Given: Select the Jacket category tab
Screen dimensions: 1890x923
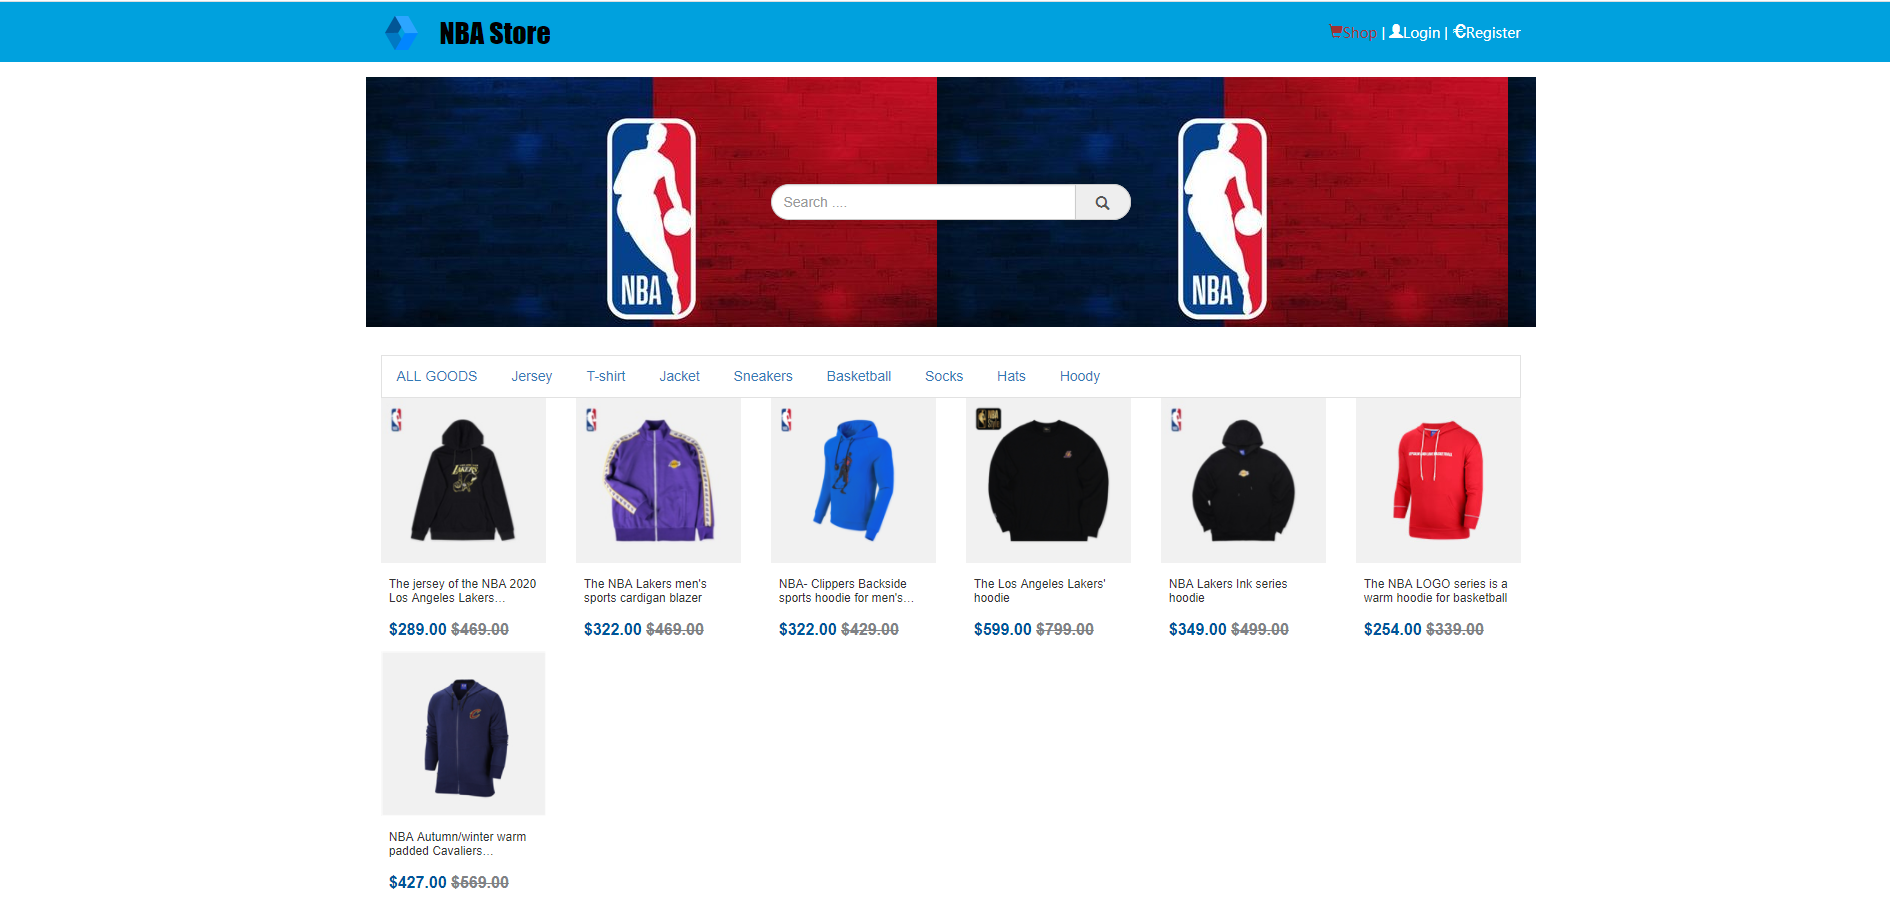Looking at the screenshot, I should [680, 376].
